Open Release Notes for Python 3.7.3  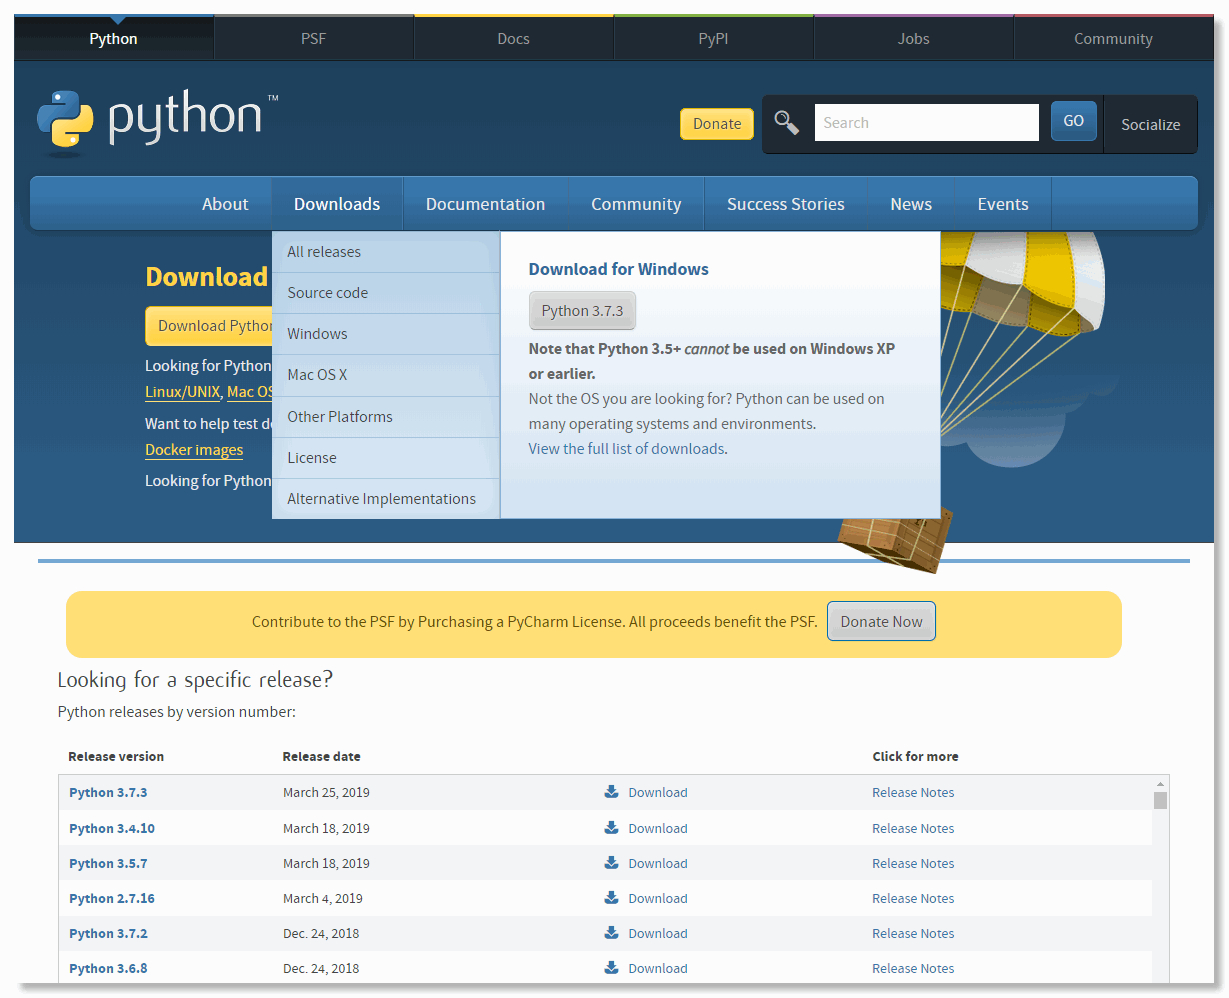[913, 792]
